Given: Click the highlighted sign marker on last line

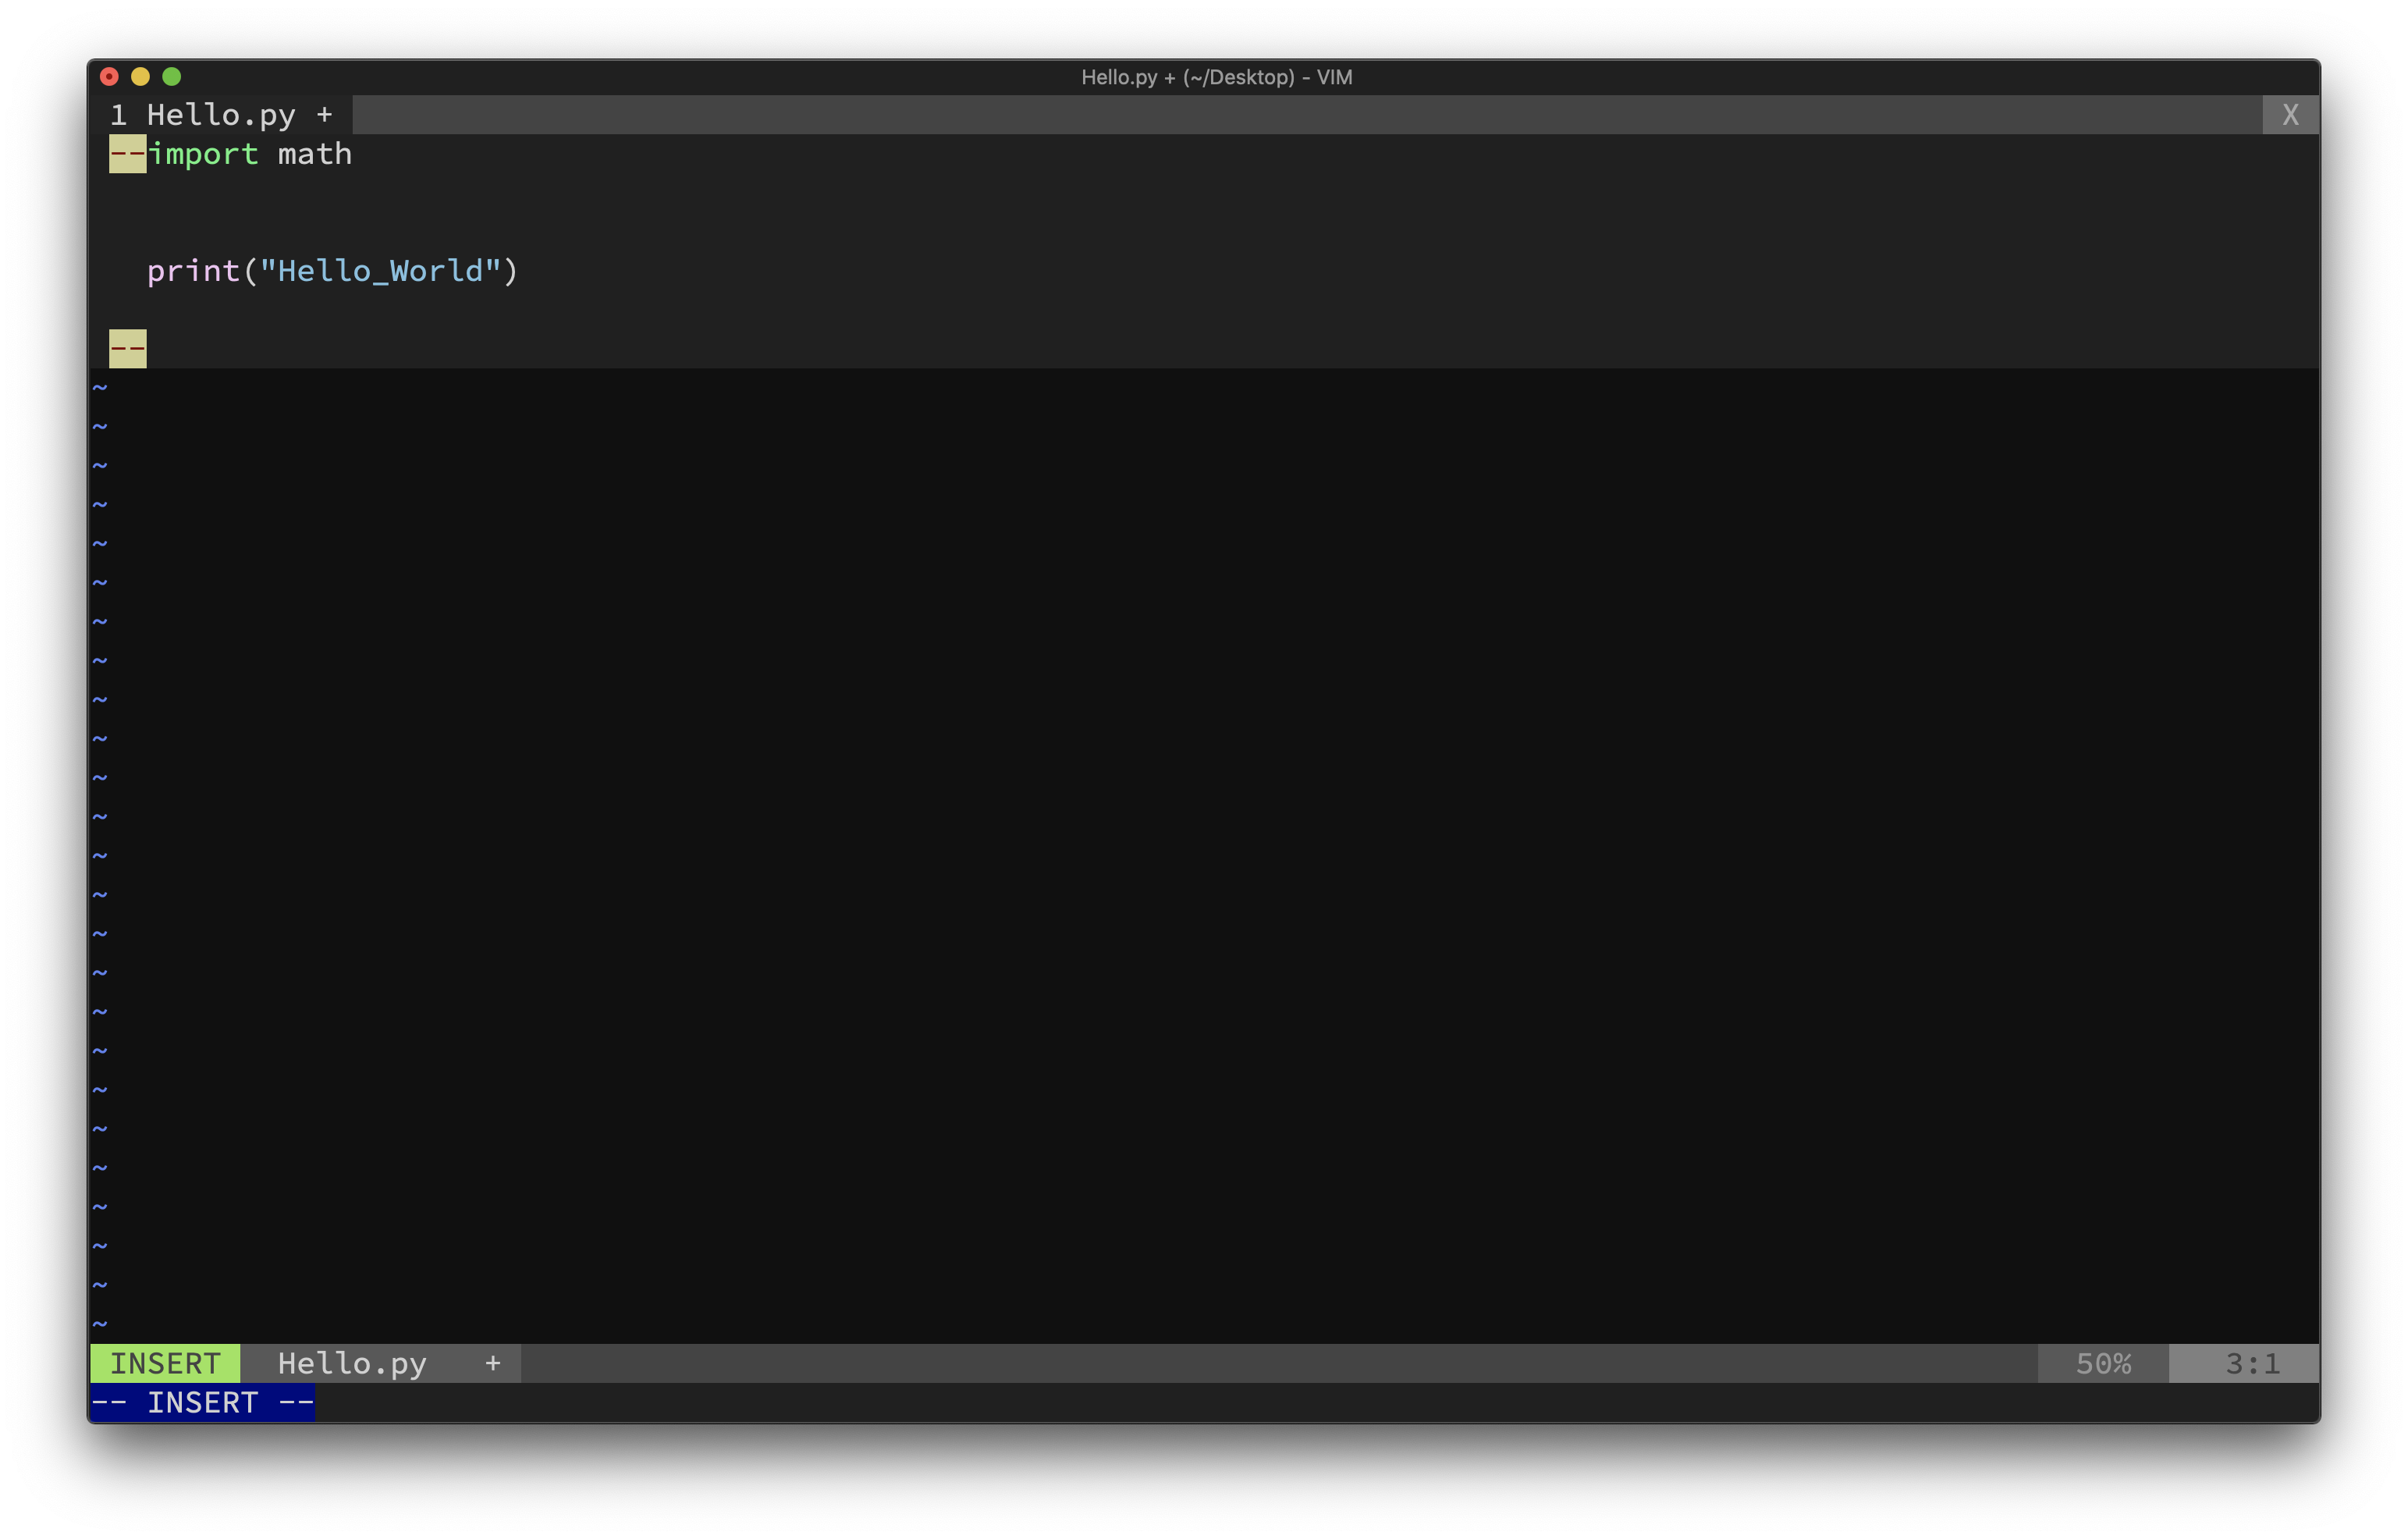Looking at the screenshot, I should [x=127, y=349].
